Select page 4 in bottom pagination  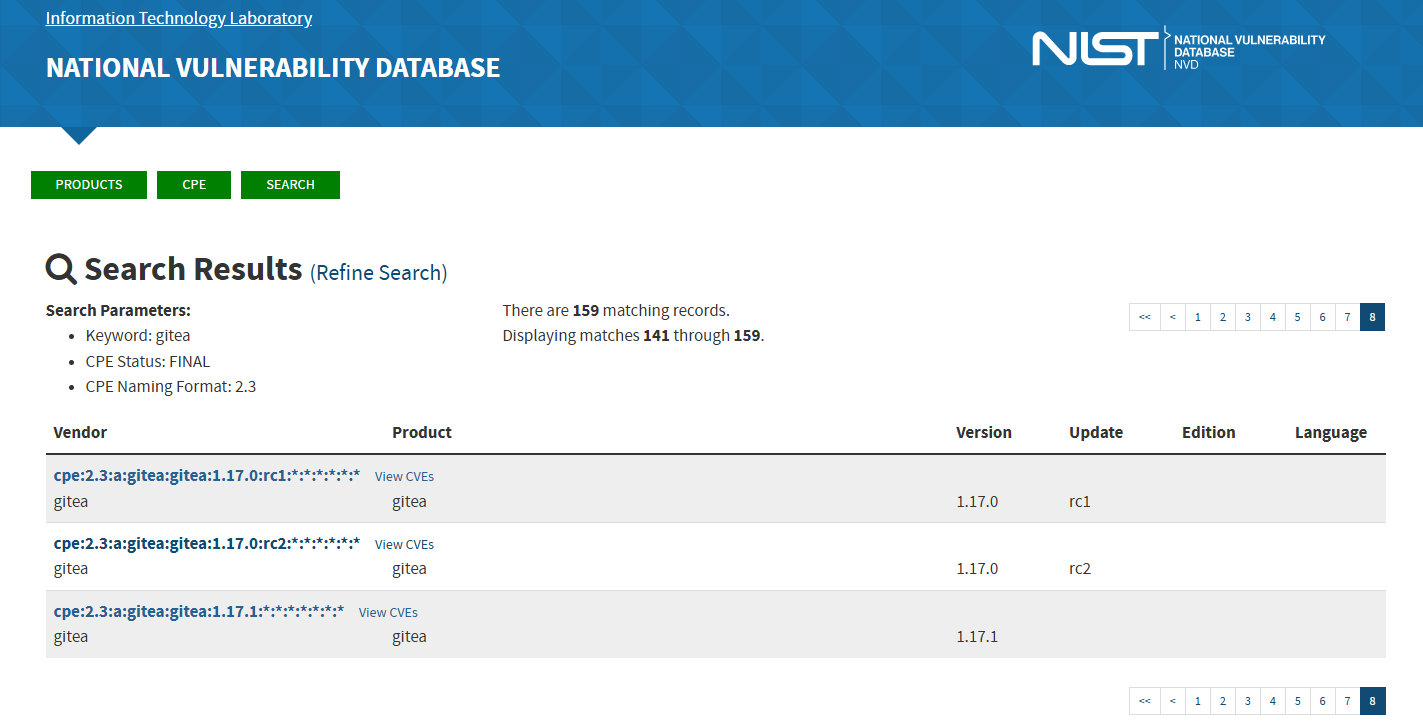pos(1273,701)
